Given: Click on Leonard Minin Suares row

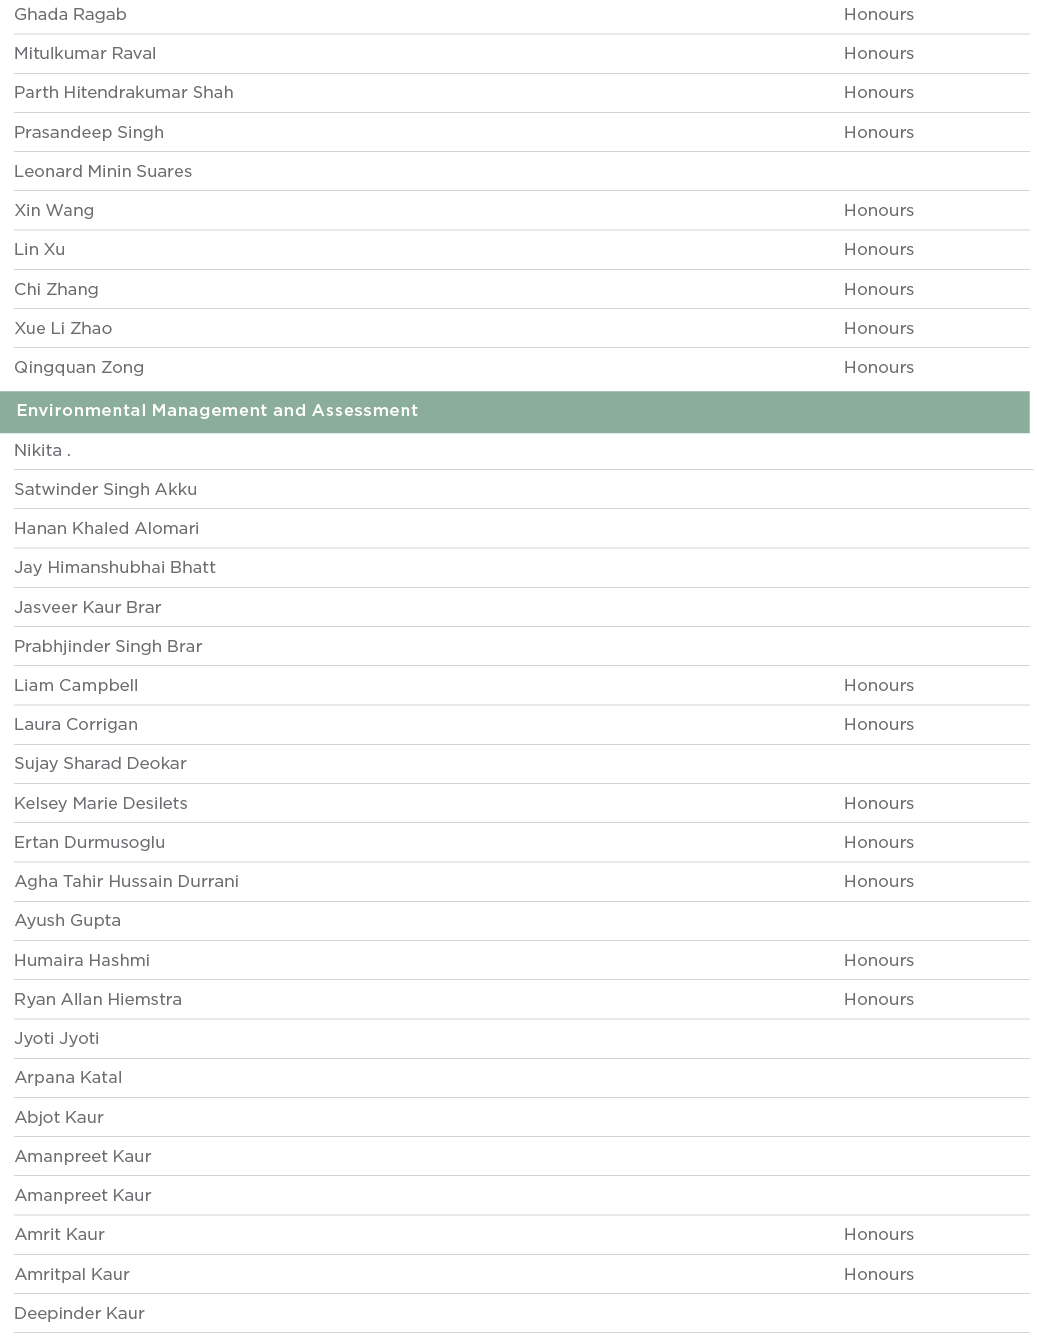Looking at the screenshot, I should 103,172.
